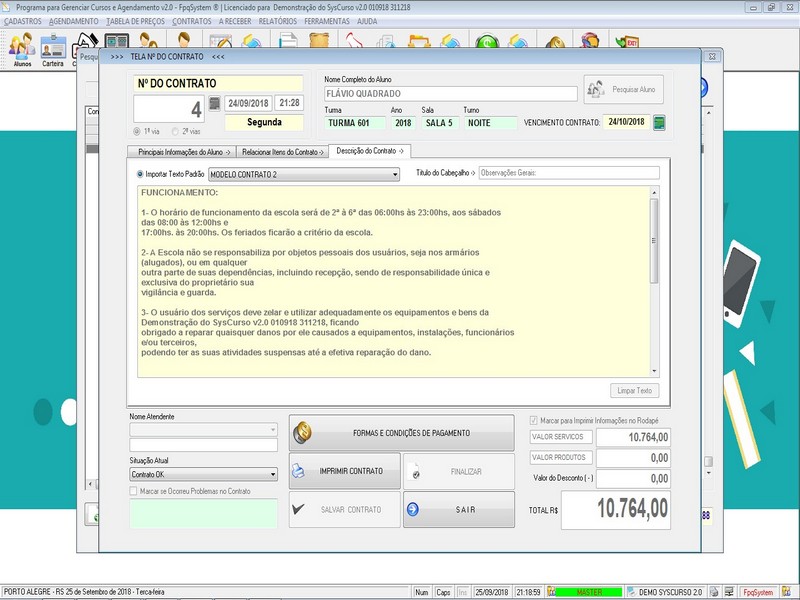Screen dimensions: 800x600
Task: Click the classroom screen toolbar icon
Action: point(116,41)
